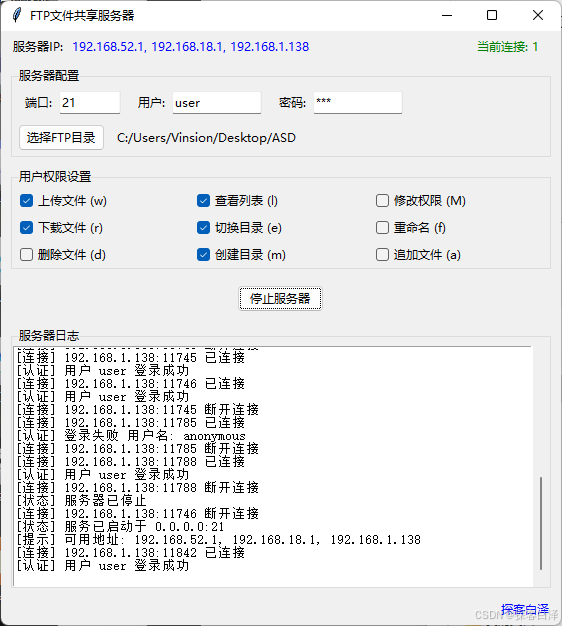Image resolution: width=562 pixels, height=626 pixels.
Task: Enable the 删除文件 (d) checkbox
Action: click(26, 255)
